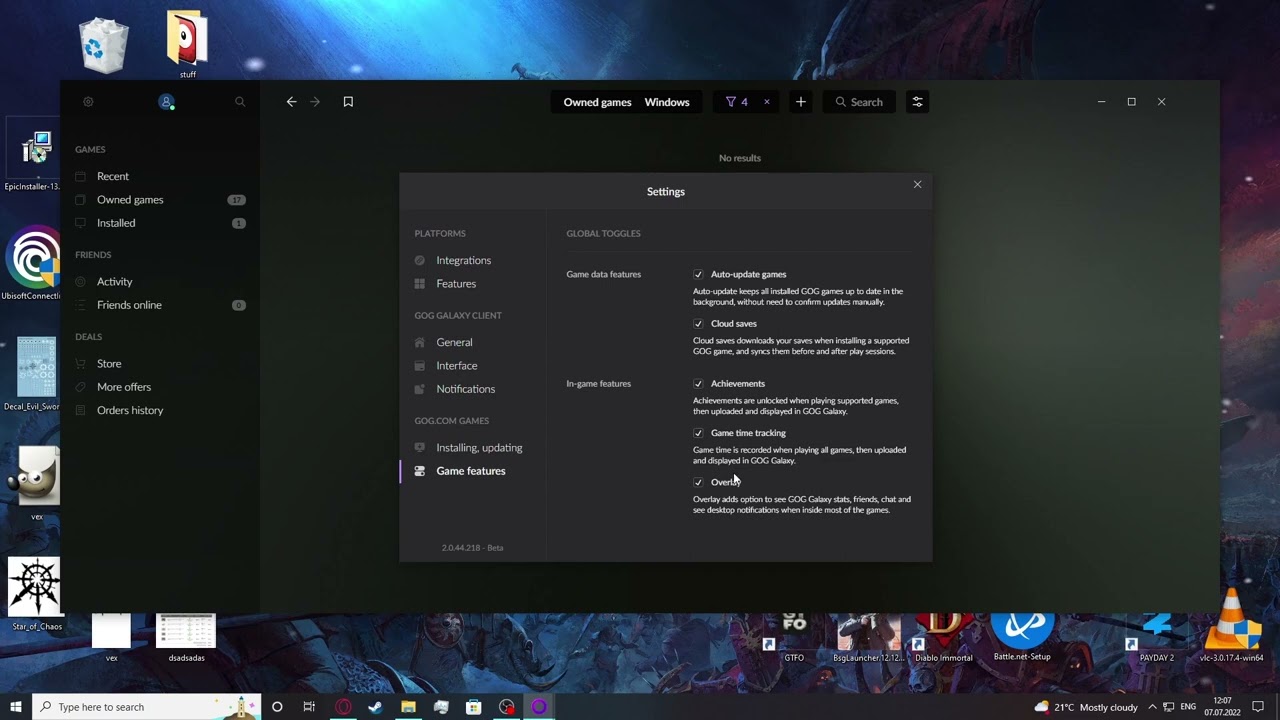Toggle Overlay checkbox
The image size is (1280, 720).
(698, 482)
